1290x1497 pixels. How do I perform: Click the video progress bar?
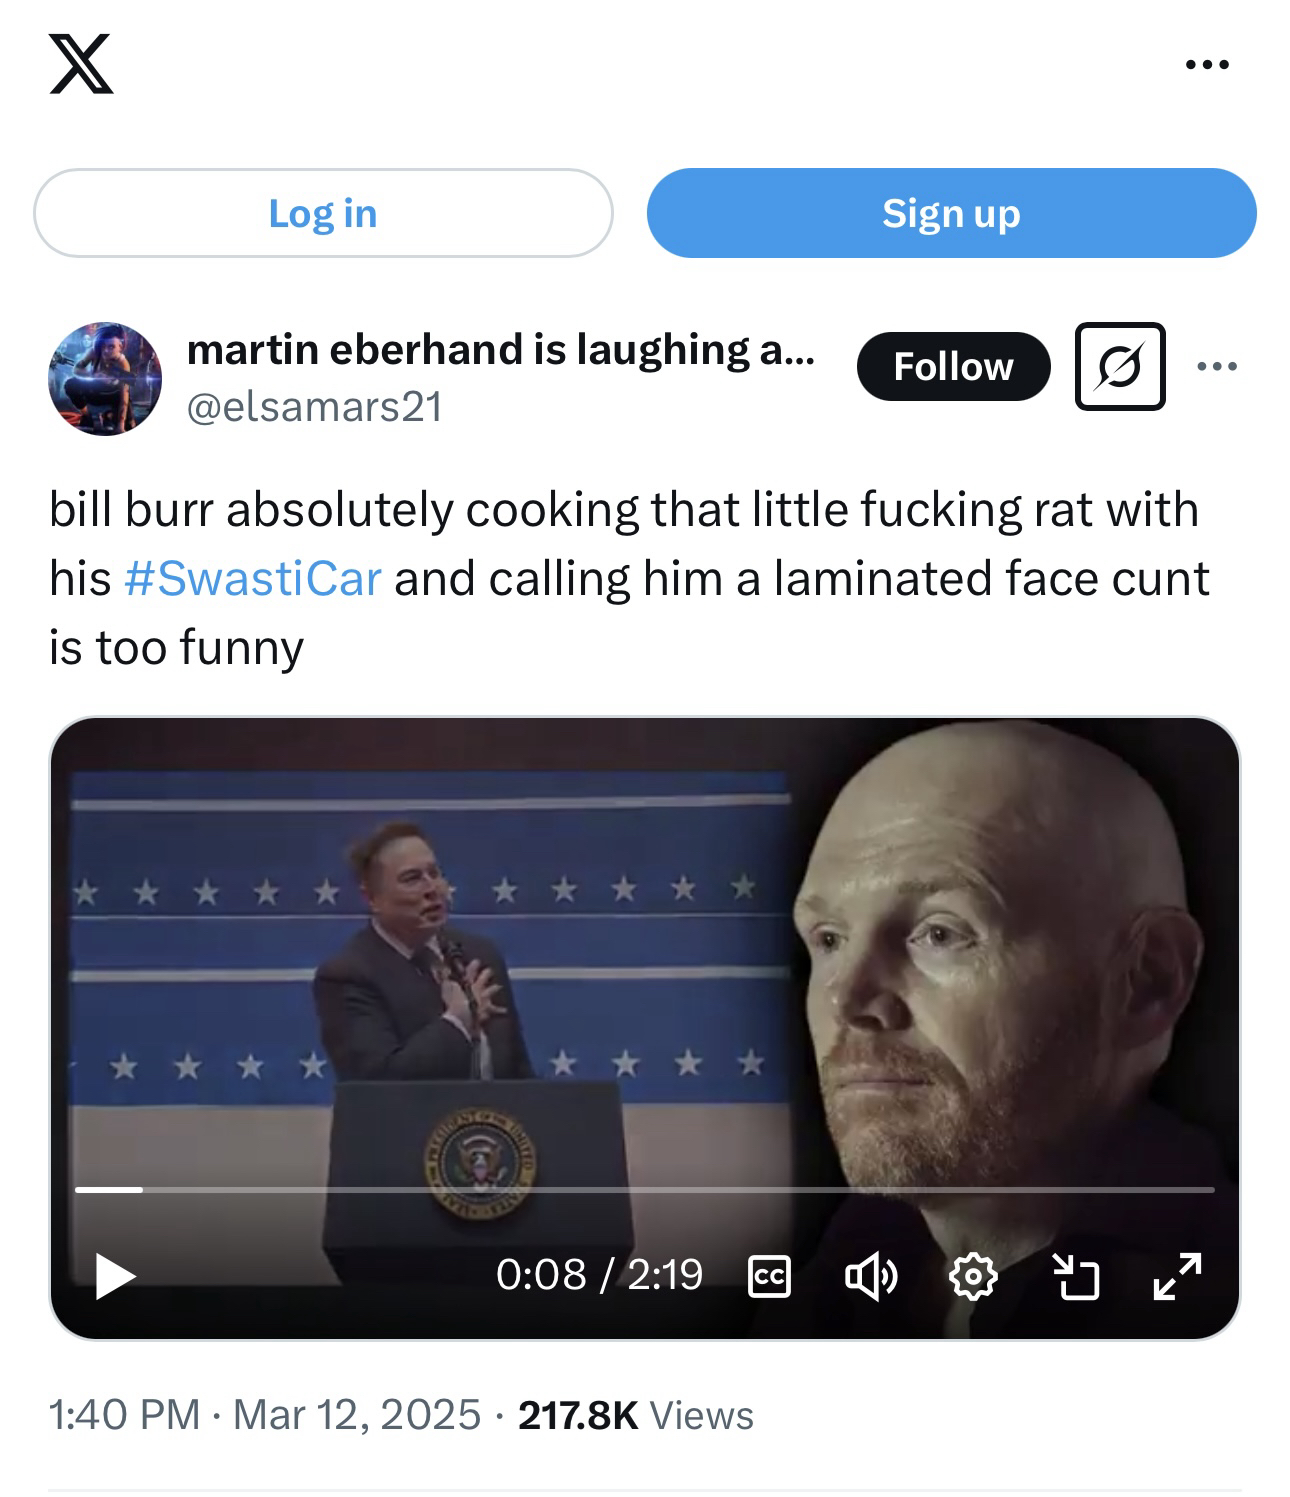pyautogui.click(x=645, y=1190)
